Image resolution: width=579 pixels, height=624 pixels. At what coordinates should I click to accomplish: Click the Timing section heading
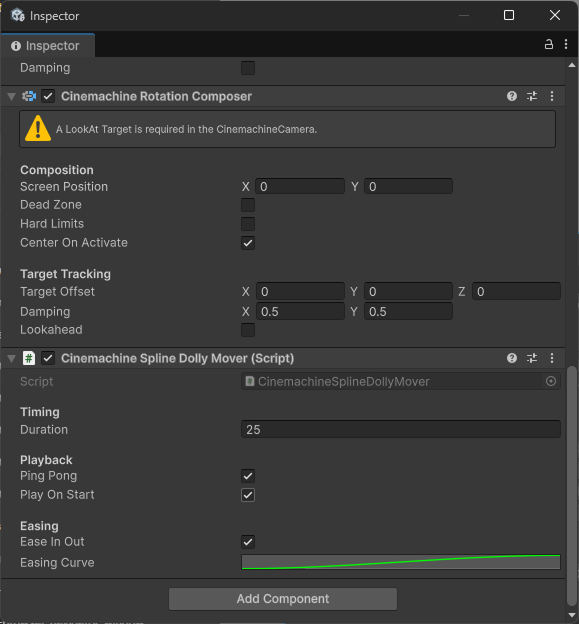(x=40, y=412)
